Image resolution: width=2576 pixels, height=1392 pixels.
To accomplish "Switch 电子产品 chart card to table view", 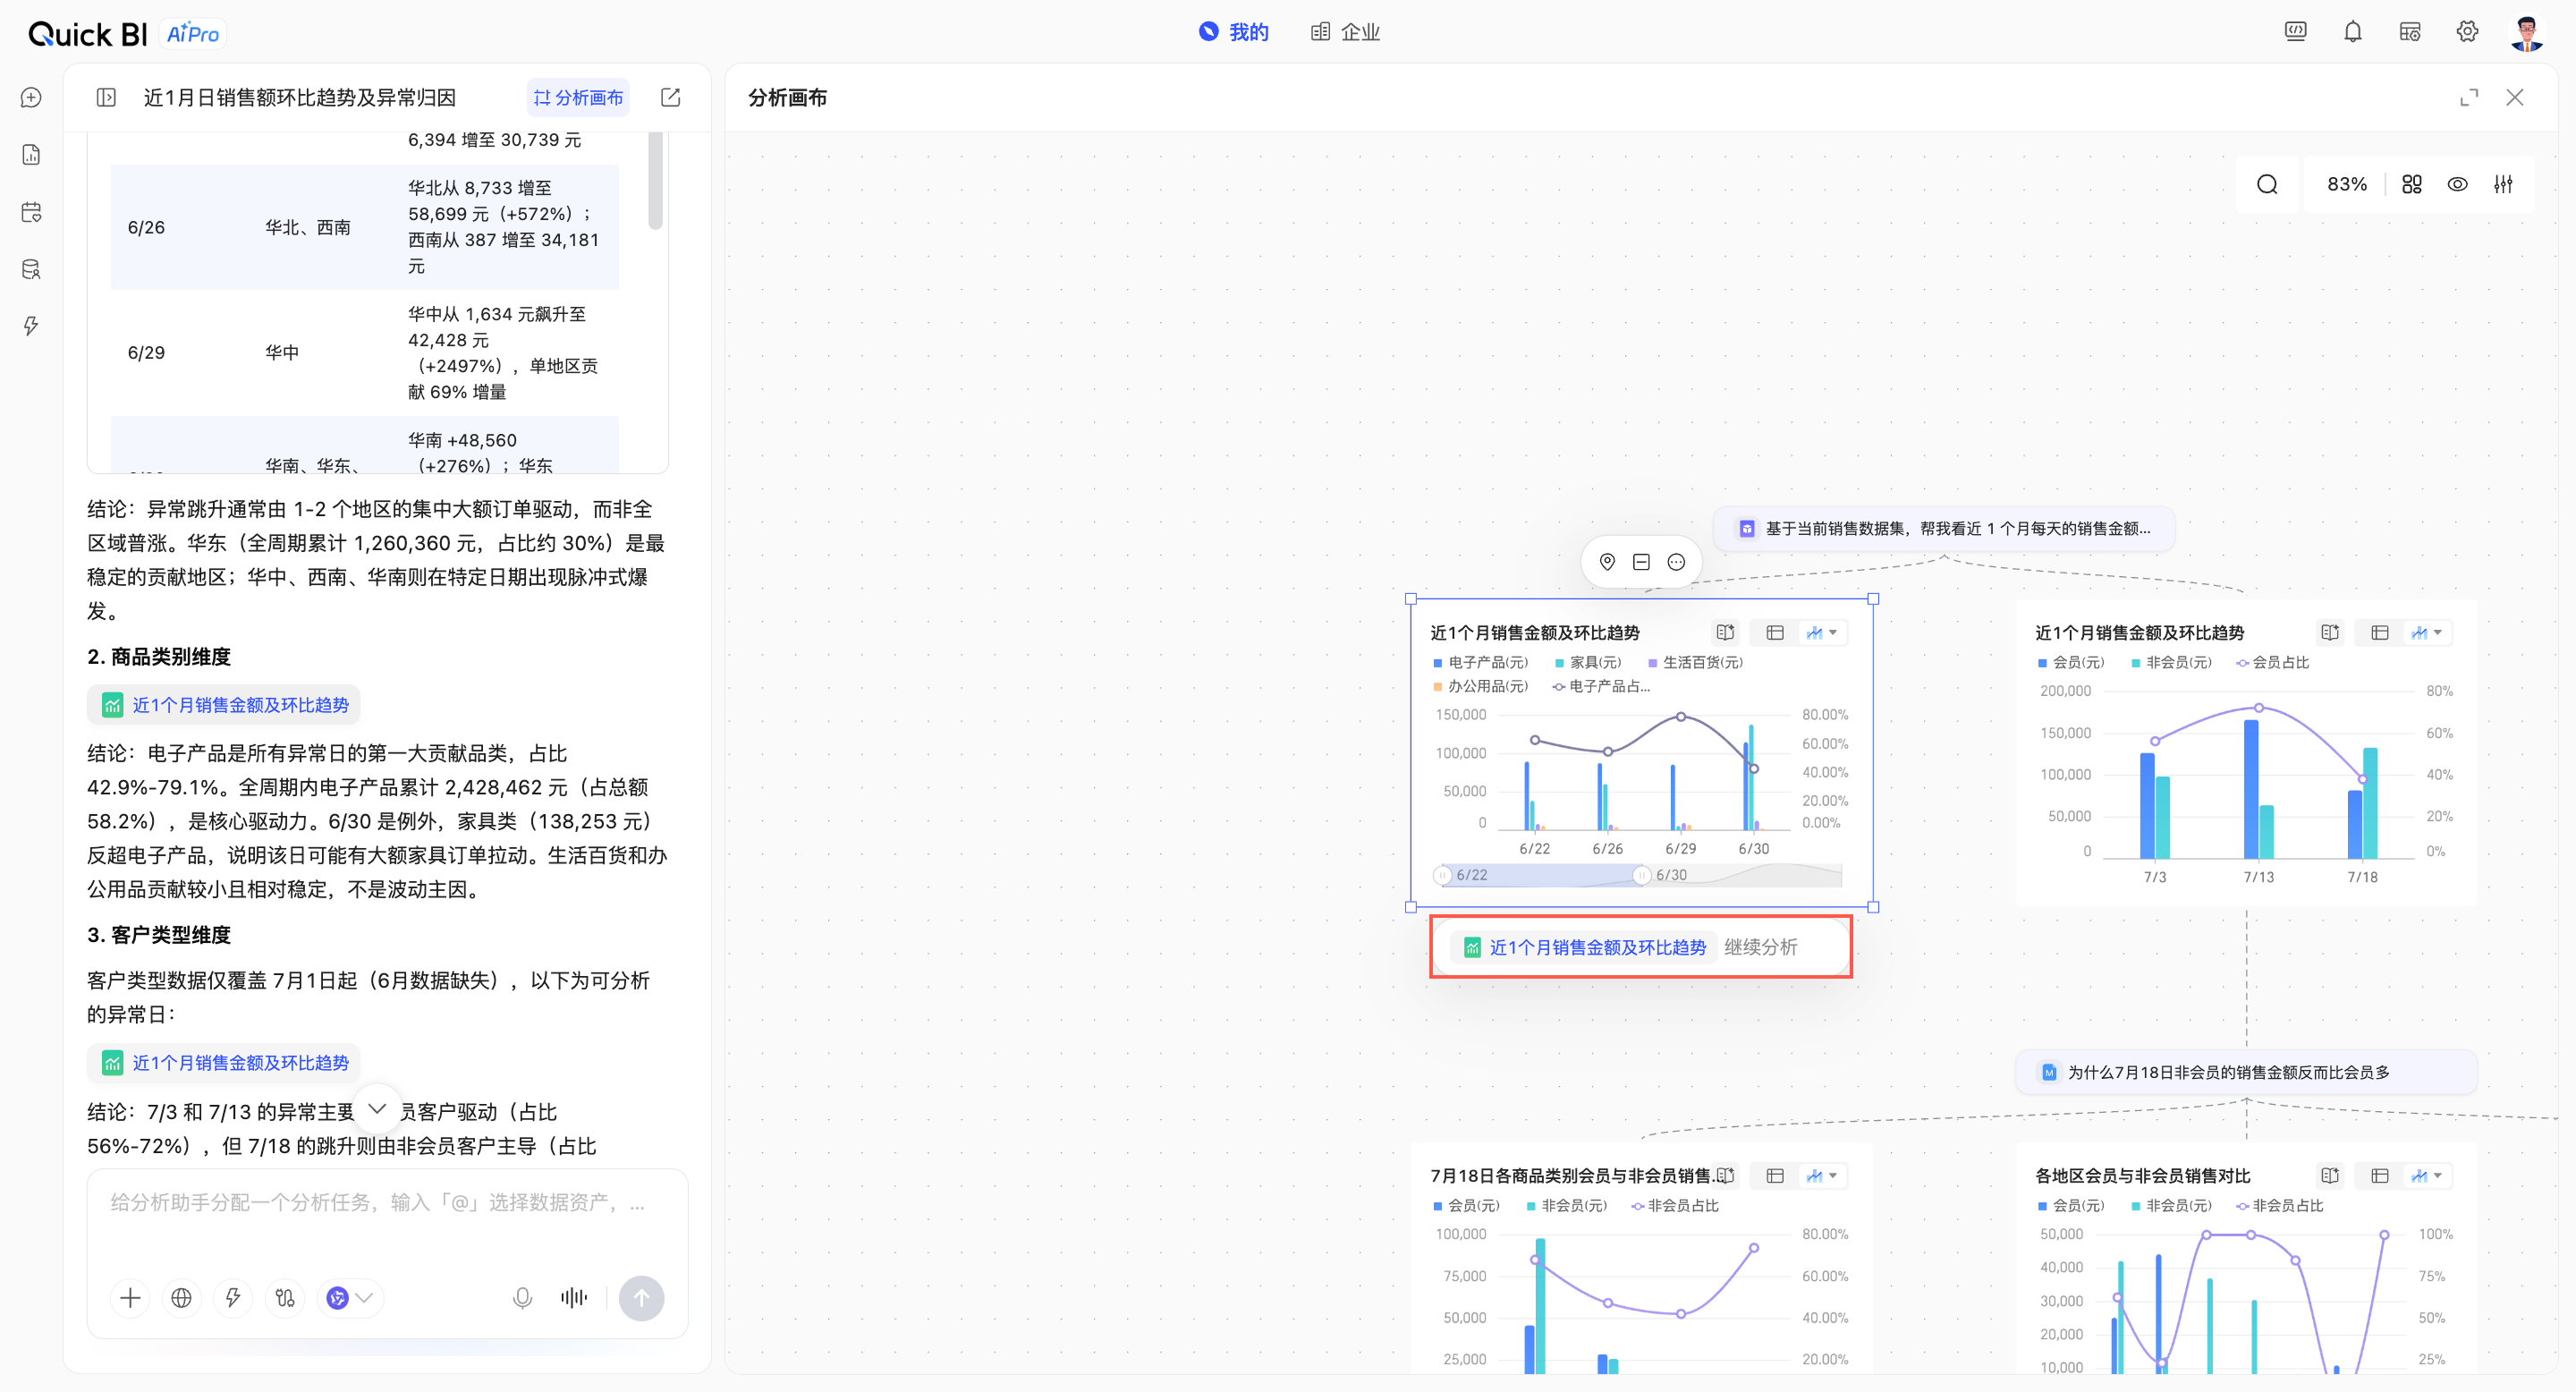I will (x=1775, y=632).
